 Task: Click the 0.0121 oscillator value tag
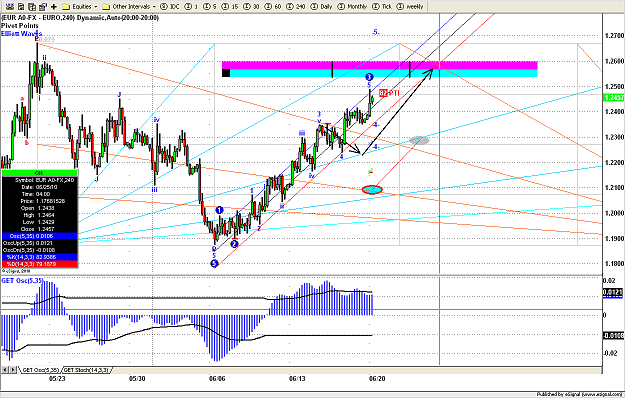pos(613,292)
